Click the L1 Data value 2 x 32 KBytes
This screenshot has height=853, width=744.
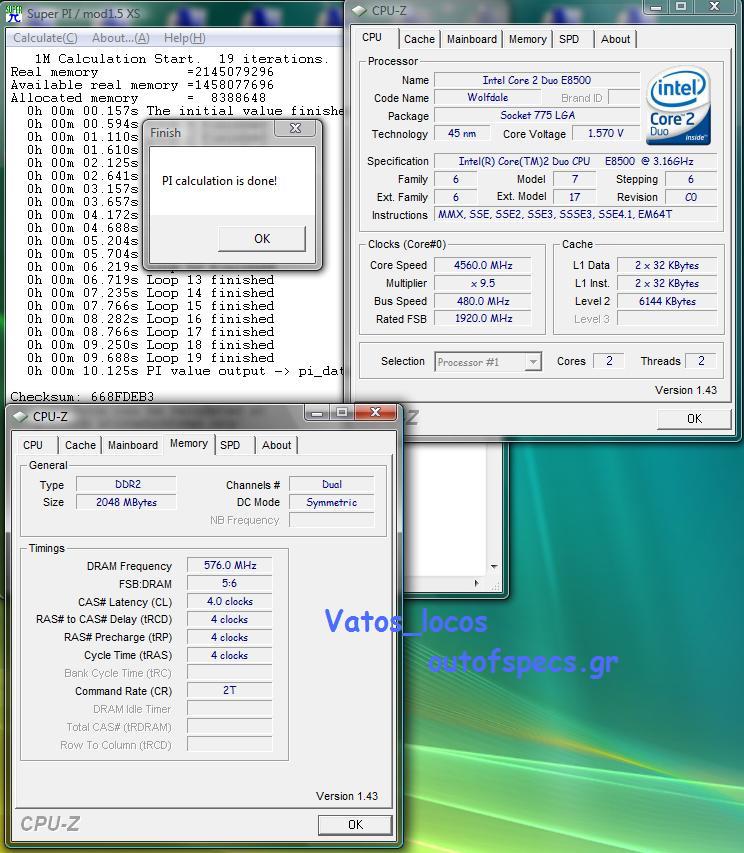click(667, 265)
